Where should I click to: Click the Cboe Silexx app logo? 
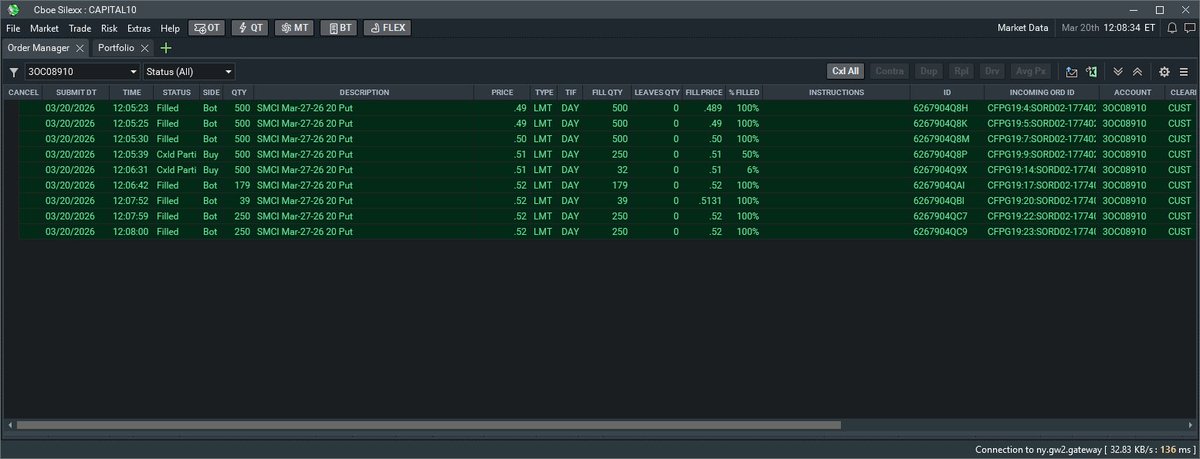[x=13, y=9]
